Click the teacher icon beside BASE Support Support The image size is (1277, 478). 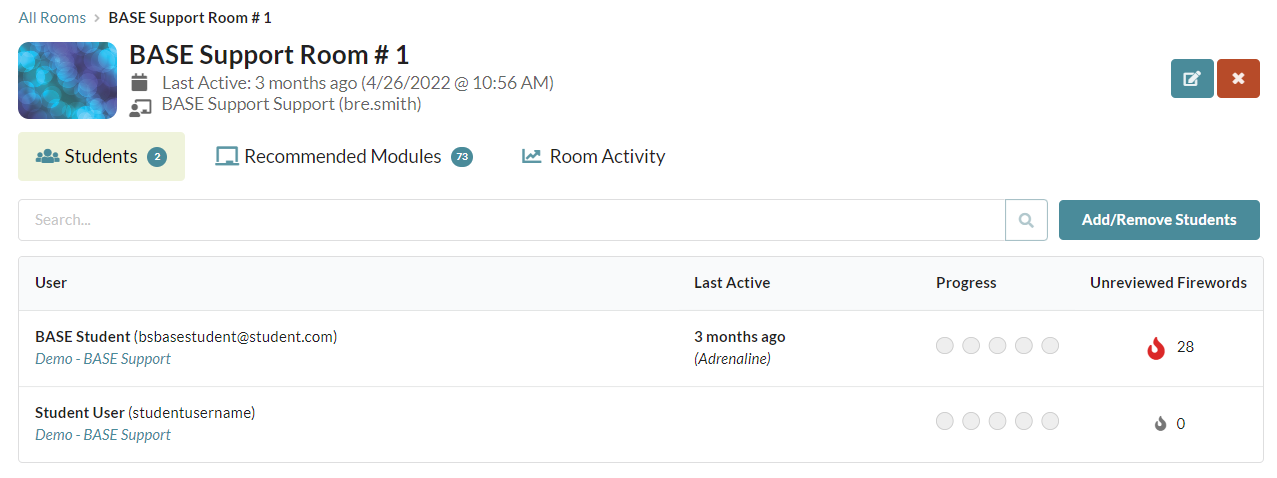coord(140,105)
